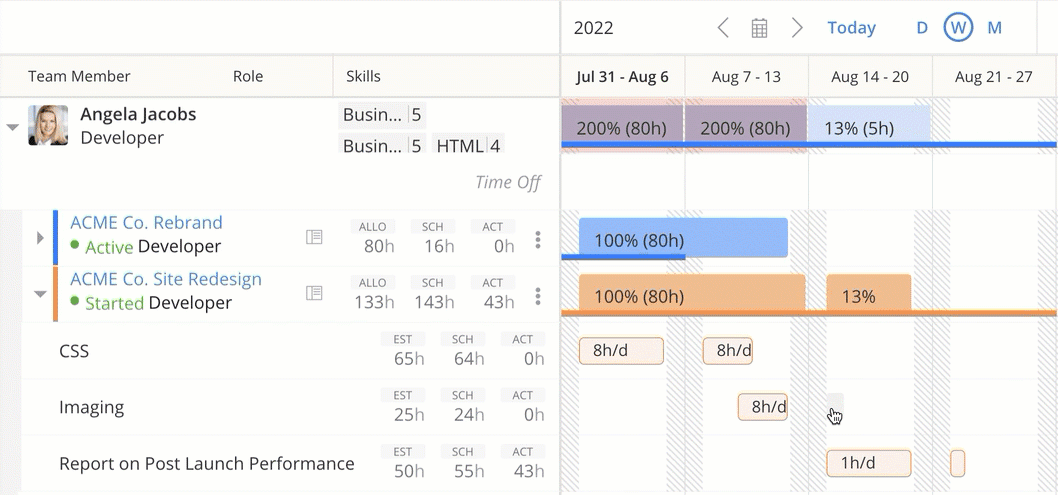
Task: Select the blue ACME Rebrand 100% (80h) allocation bar
Action: pos(683,238)
